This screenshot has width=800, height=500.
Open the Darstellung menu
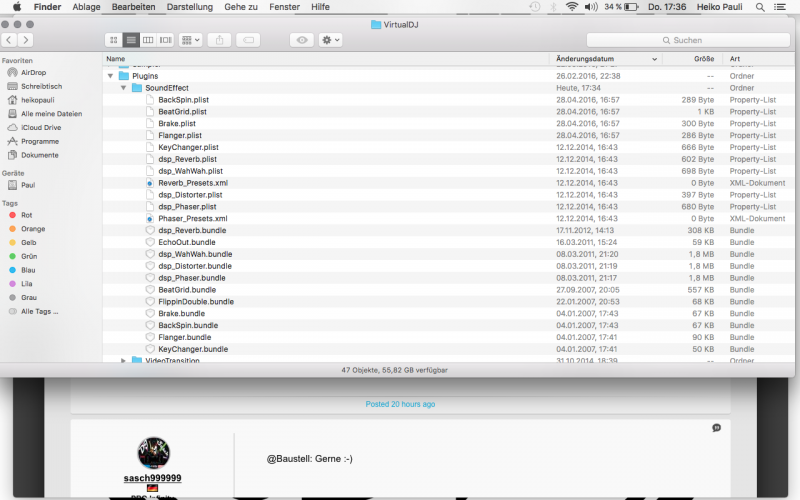pos(190,7)
